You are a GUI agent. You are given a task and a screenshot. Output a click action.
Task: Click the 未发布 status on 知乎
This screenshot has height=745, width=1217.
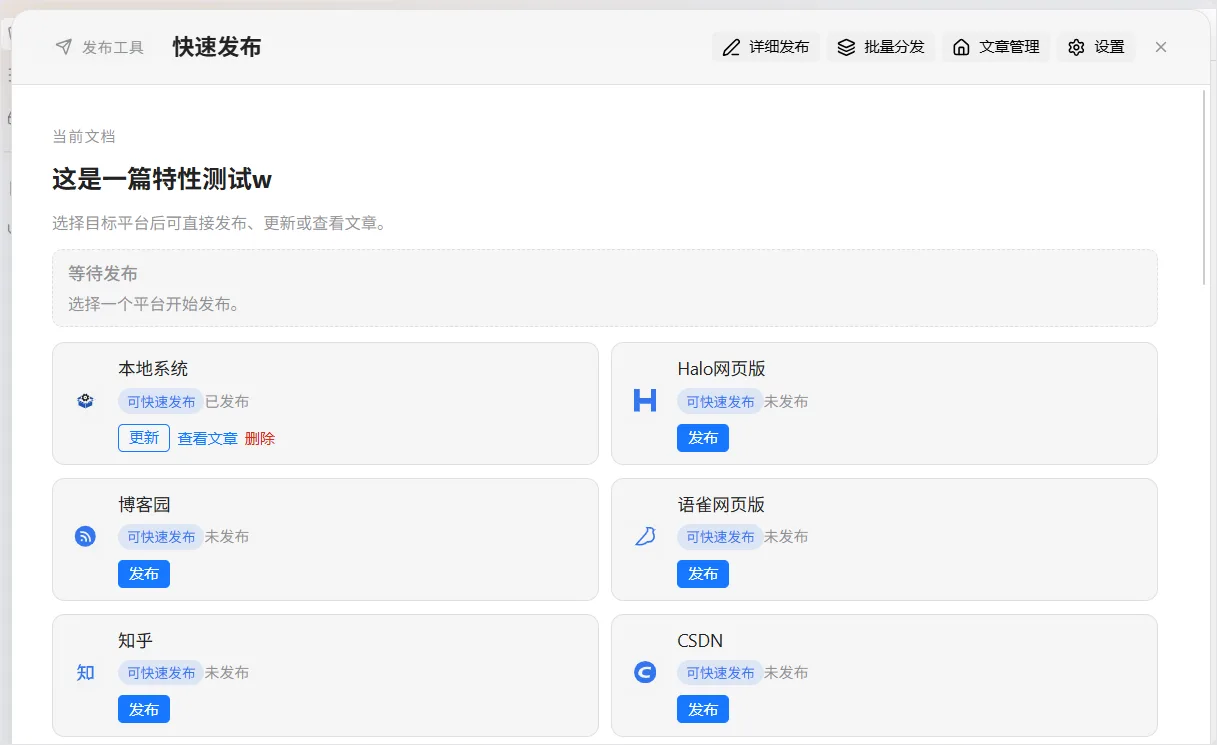tap(227, 673)
